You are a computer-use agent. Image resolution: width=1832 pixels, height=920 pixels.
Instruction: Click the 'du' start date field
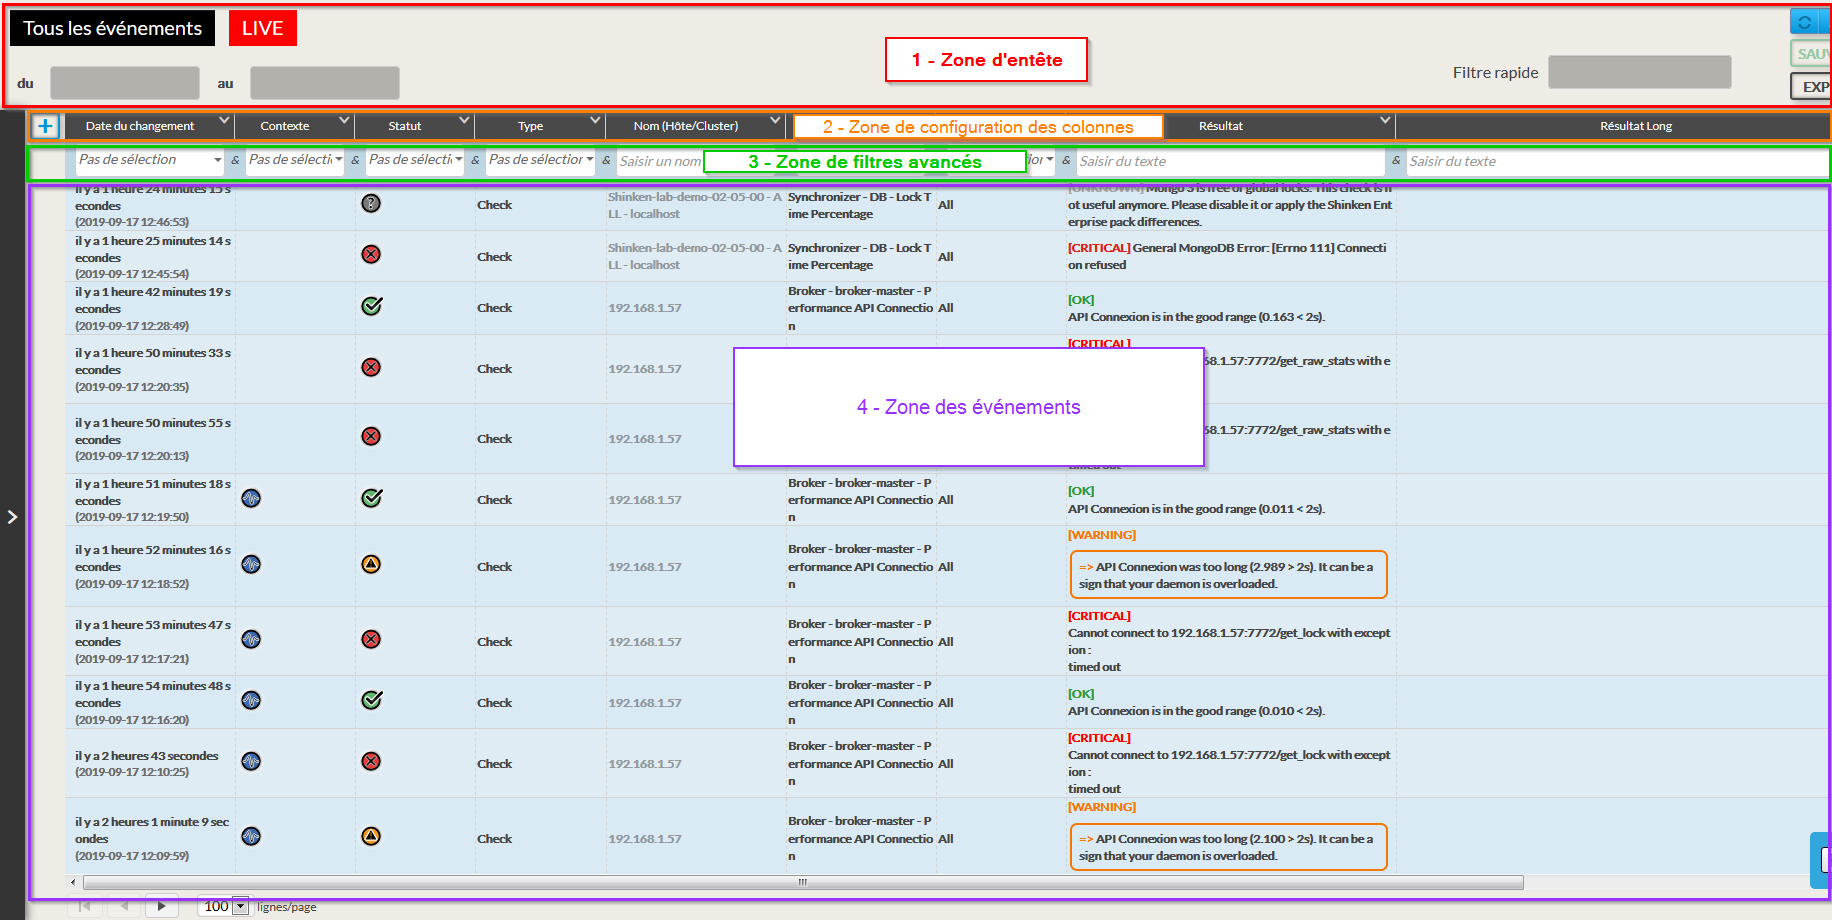[125, 83]
